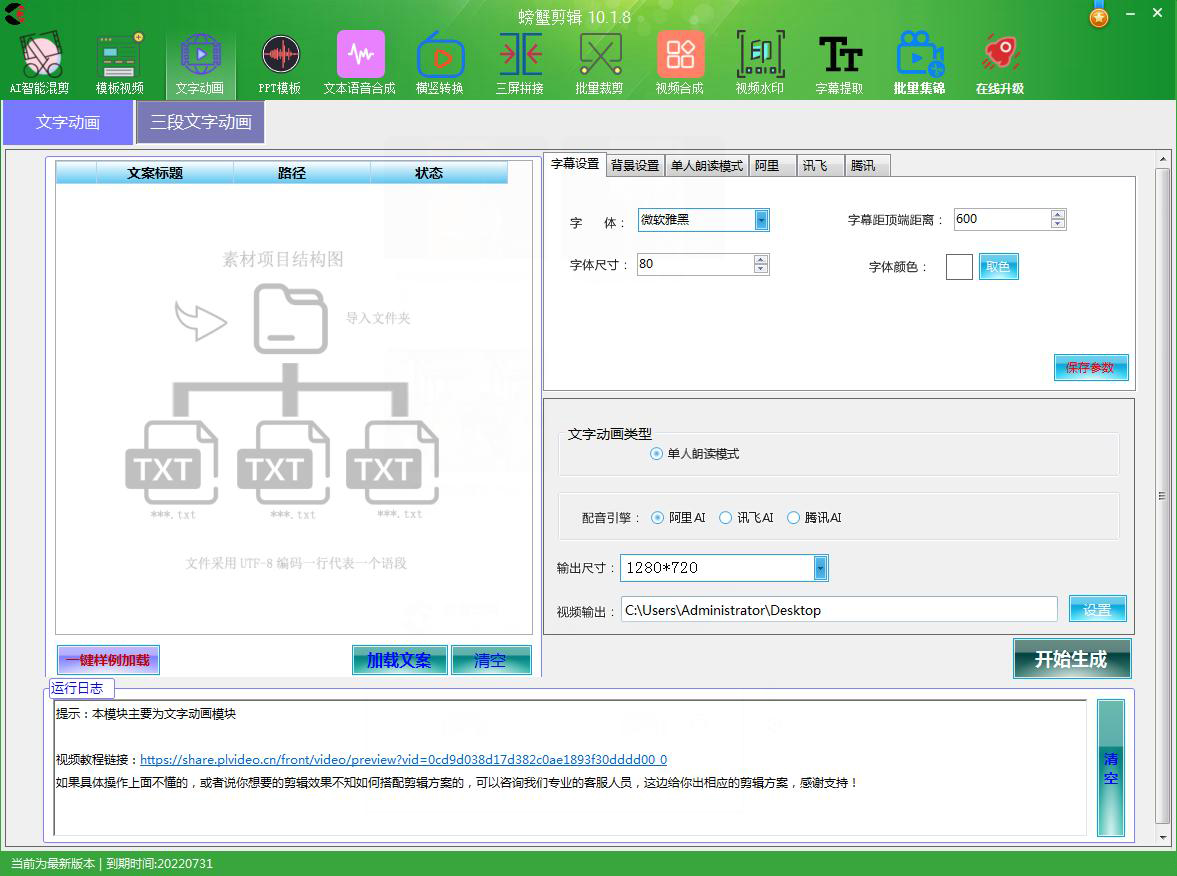Select the 三屏拼接 tool
The height and width of the screenshot is (876, 1177).
(x=519, y=60)
